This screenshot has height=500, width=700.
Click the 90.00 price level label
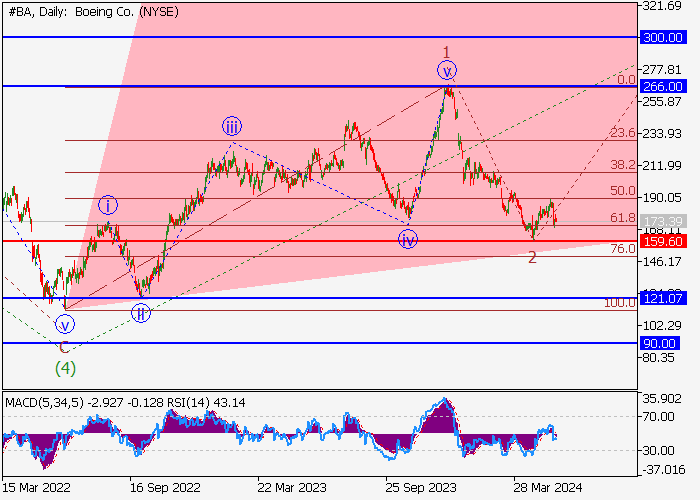click(659, 343)
